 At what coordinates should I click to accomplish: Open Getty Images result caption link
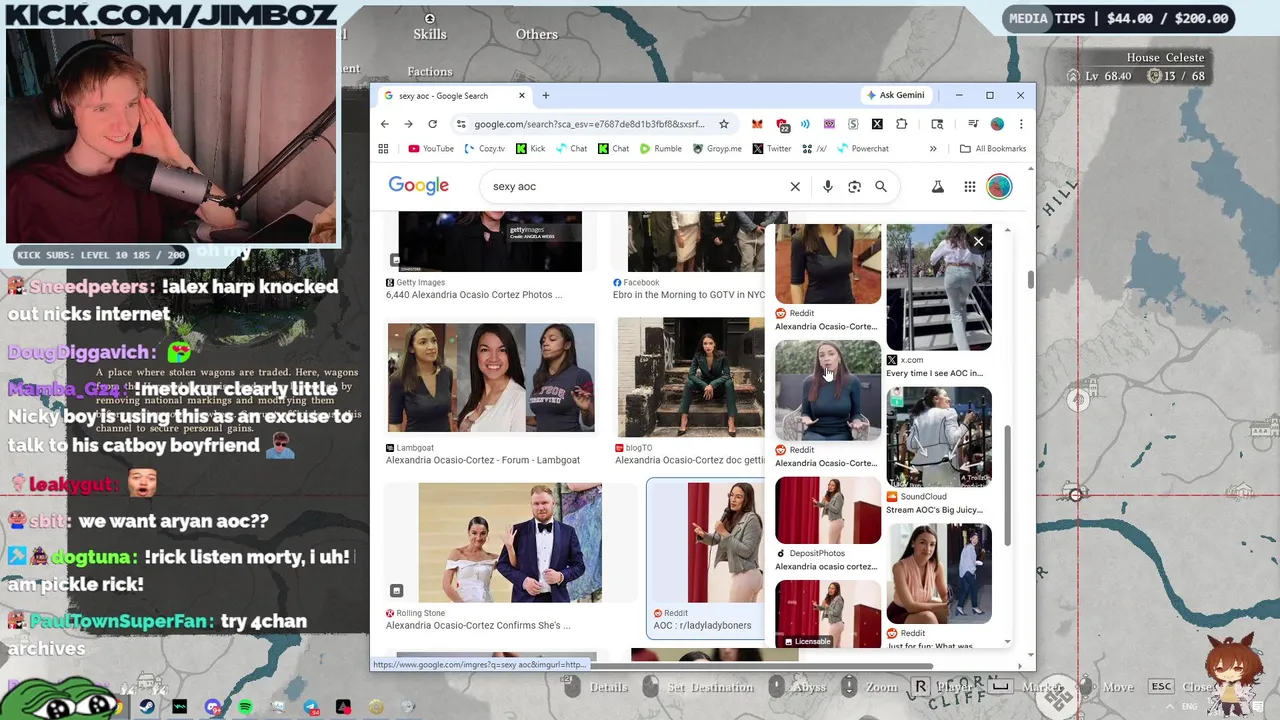click(x=474, y=295)
